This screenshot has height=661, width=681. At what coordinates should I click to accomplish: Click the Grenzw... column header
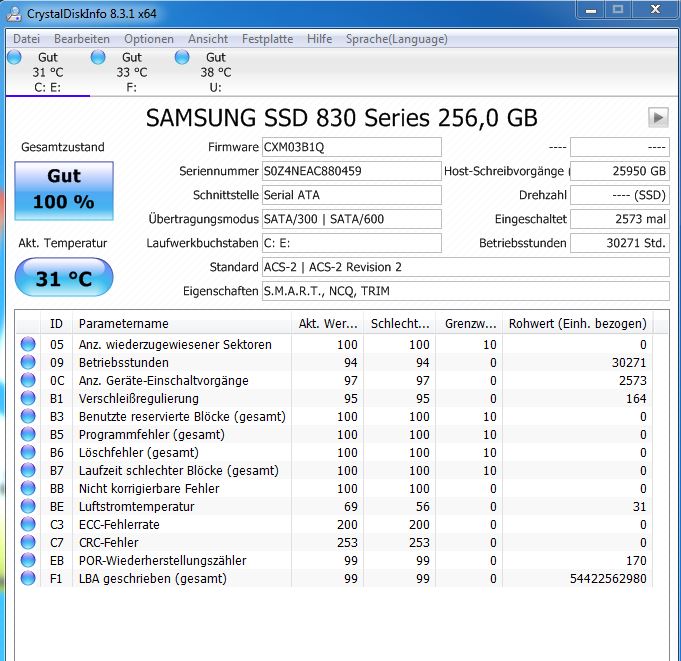click(x=469, y=324)
